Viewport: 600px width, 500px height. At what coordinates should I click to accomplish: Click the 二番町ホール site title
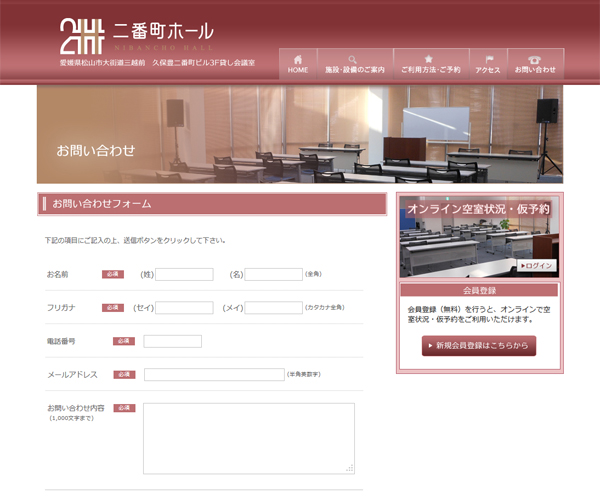[x=163, y=31]
